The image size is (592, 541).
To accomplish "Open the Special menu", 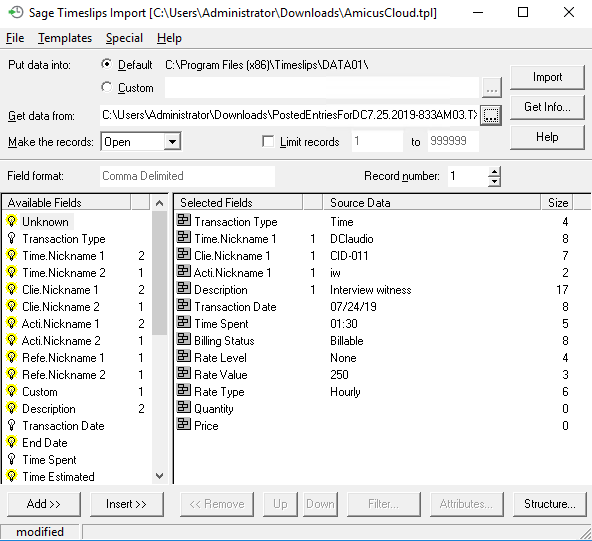I will point(124,38).
